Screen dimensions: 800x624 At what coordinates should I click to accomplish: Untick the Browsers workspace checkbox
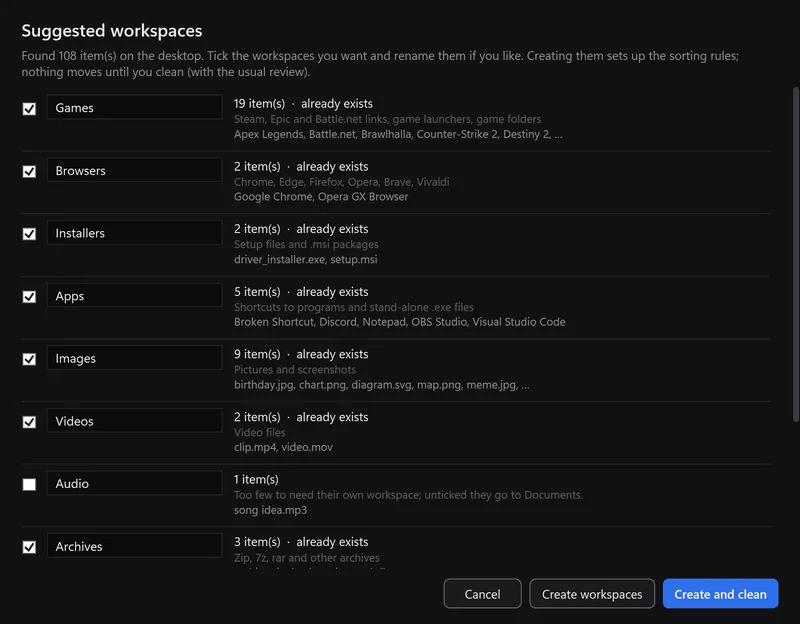(29, 171)
